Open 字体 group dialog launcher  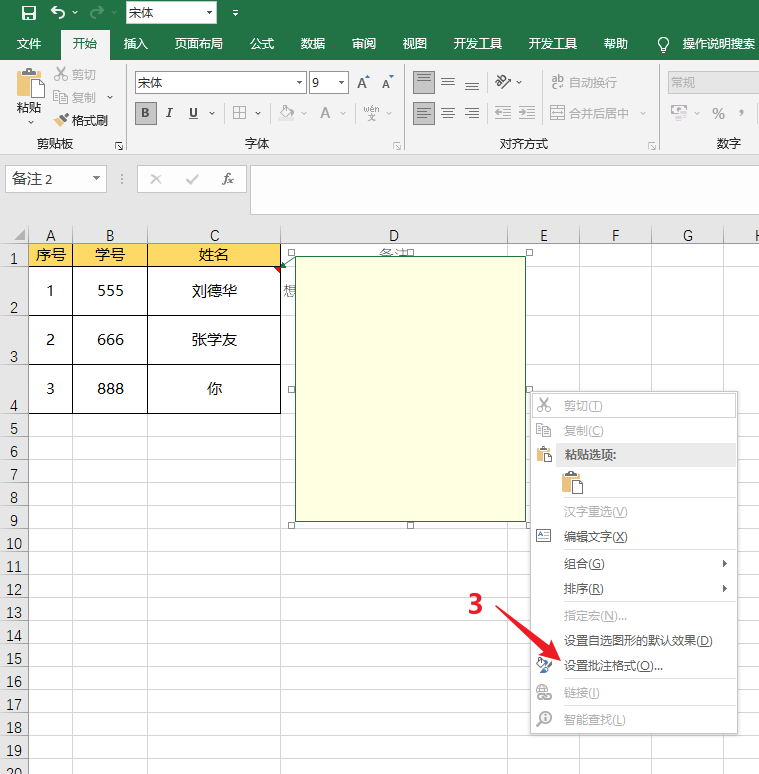click(397, 146)
